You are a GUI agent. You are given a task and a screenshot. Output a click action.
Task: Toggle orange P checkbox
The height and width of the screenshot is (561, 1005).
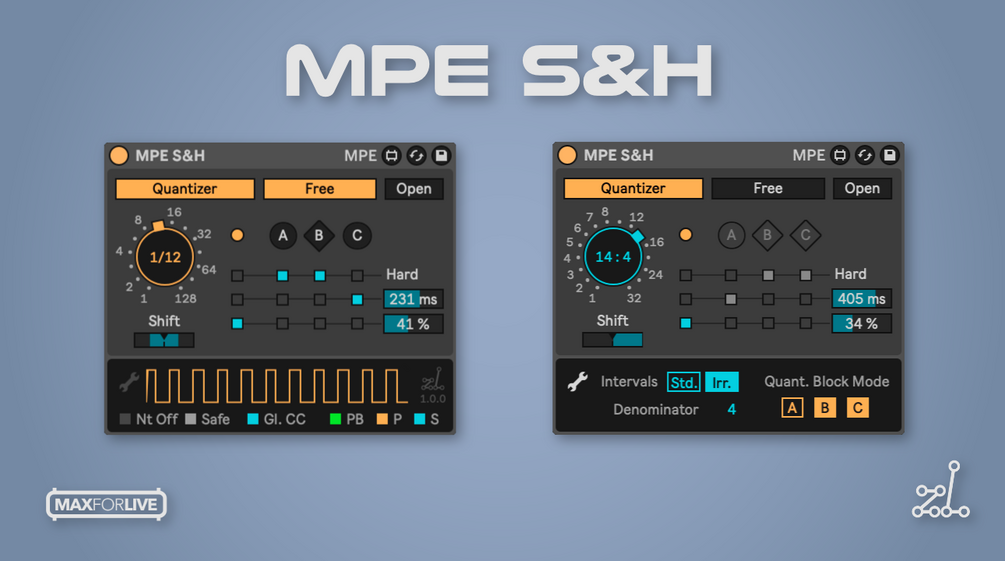click(382, 419)
